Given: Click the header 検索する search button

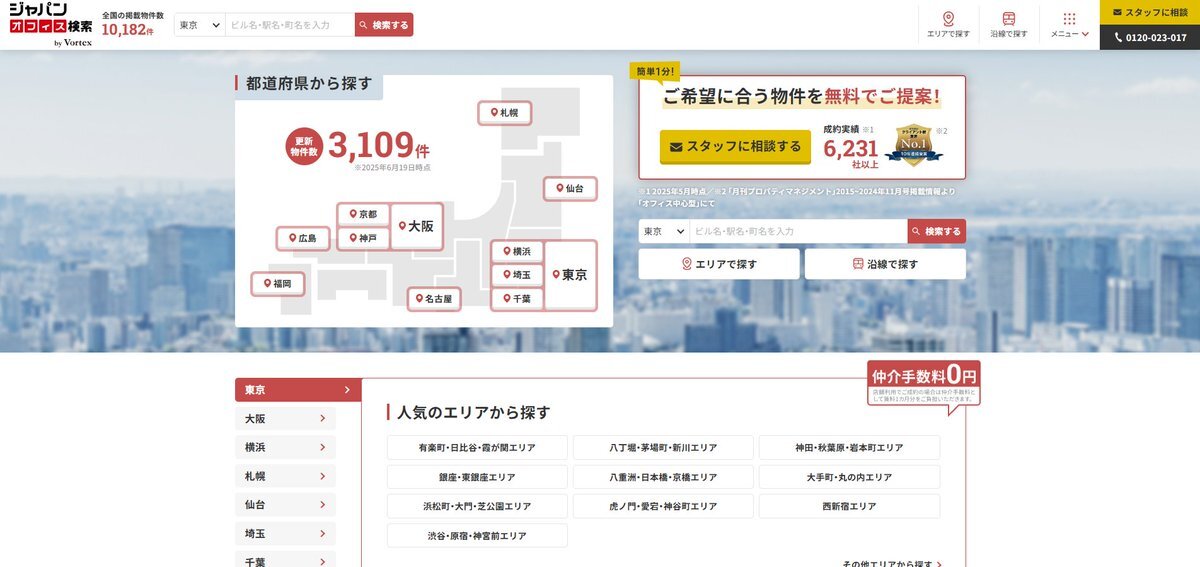Looking at the screenshot, I should [384, 25].
